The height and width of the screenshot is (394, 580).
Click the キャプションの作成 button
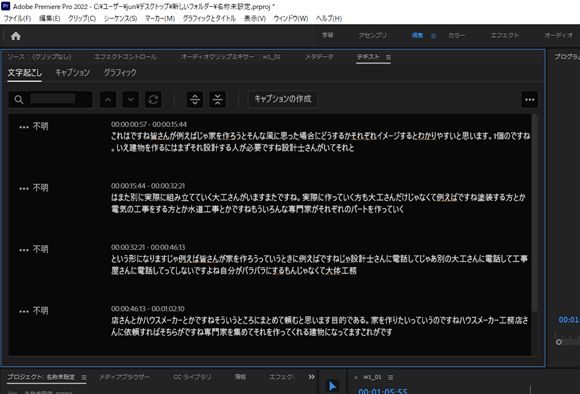coord(283,99)
